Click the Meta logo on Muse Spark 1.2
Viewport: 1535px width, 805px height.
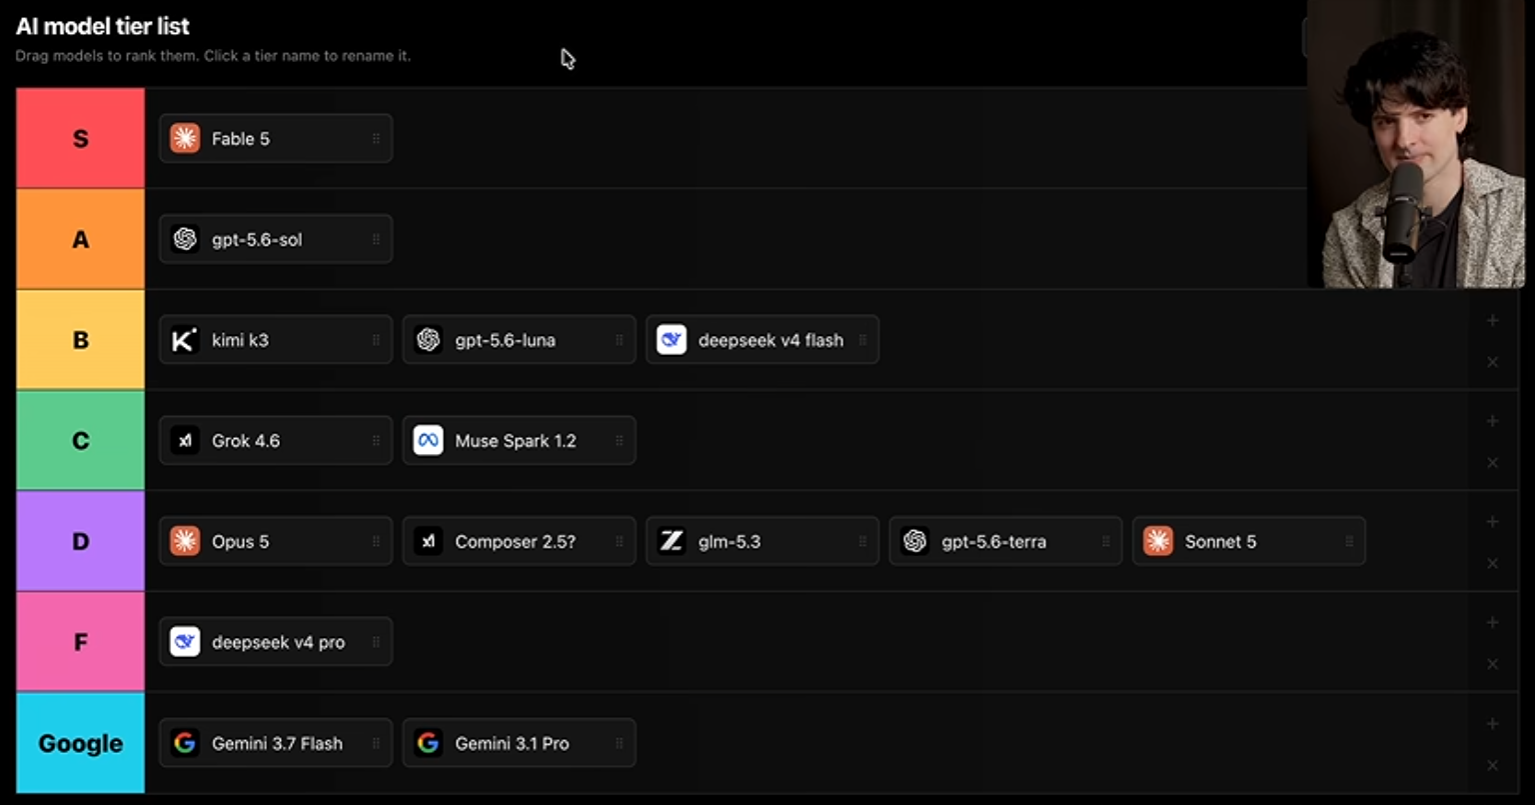[x=428, y=441]
